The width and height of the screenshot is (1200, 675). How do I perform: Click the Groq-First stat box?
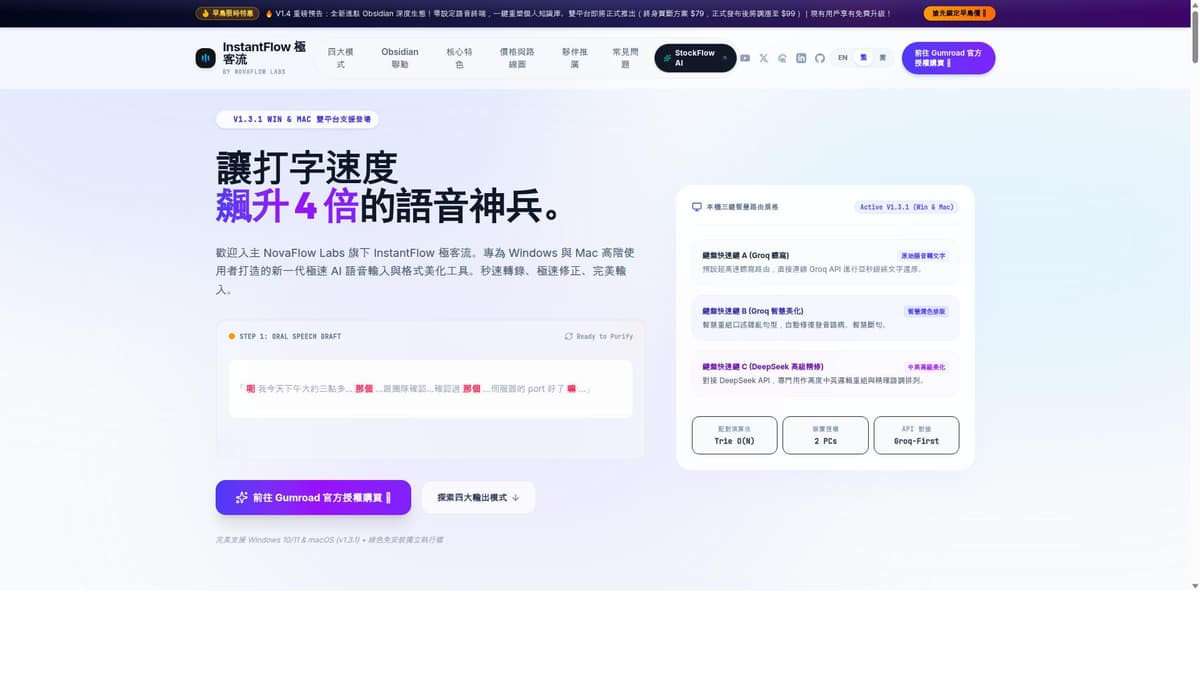[x=916, y=435]
